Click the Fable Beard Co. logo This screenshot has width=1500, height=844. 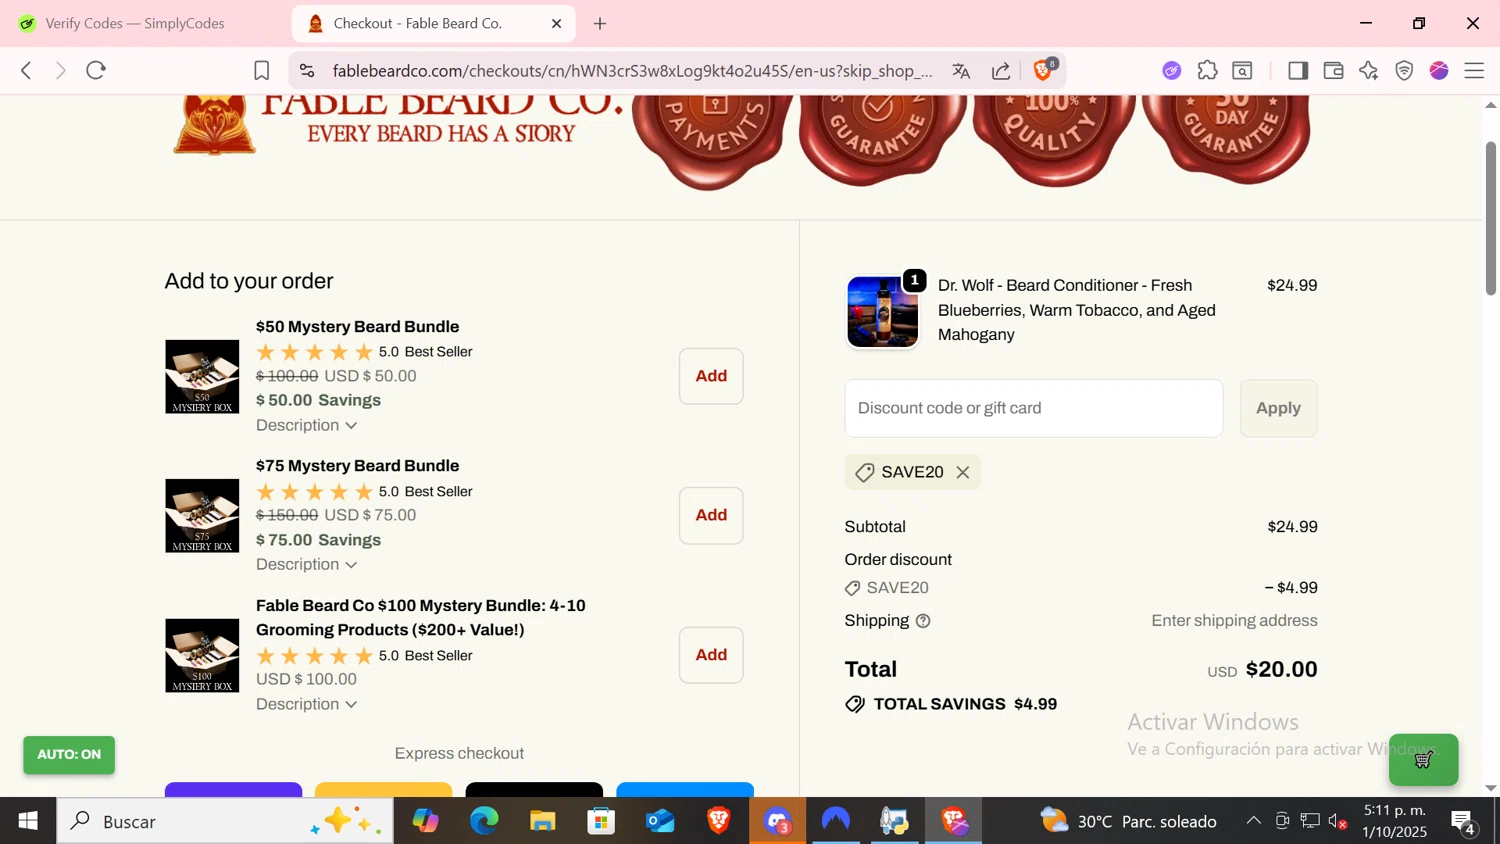(x=398, y=125)
